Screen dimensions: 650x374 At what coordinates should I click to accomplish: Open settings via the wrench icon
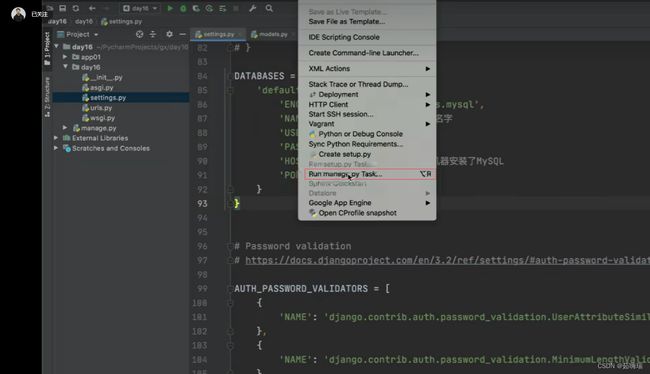click(x=252, y=8)
